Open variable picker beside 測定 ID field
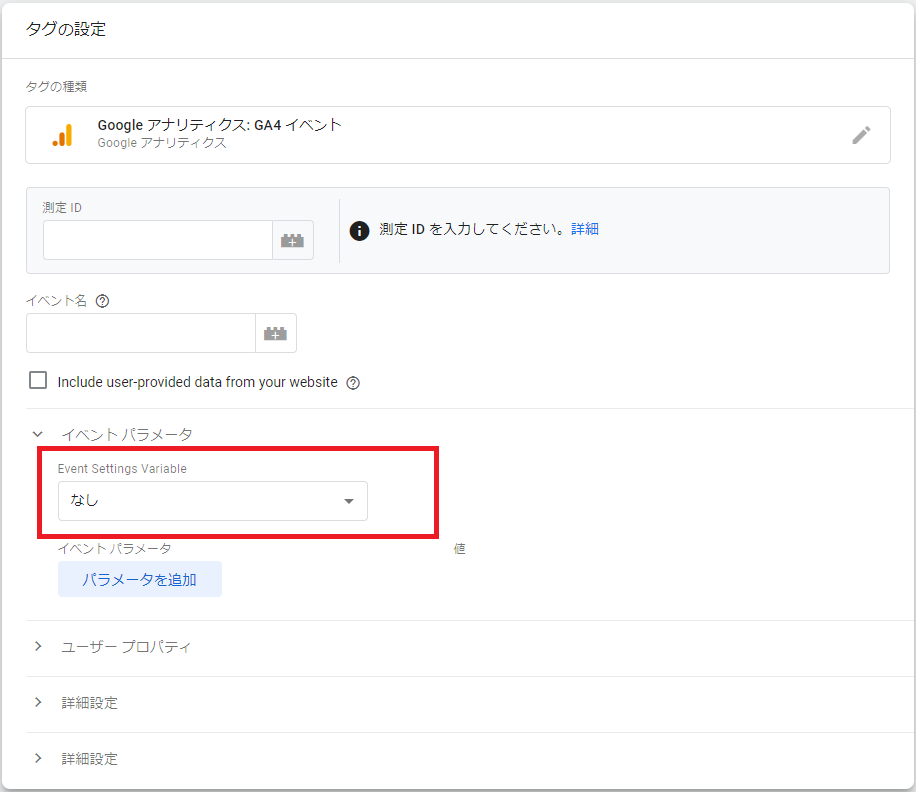Screen dimensions: 916x792 292,240
